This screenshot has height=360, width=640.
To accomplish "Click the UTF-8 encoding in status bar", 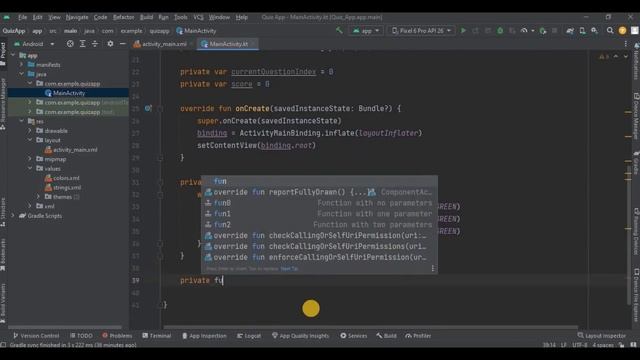I will pos(579,345).
